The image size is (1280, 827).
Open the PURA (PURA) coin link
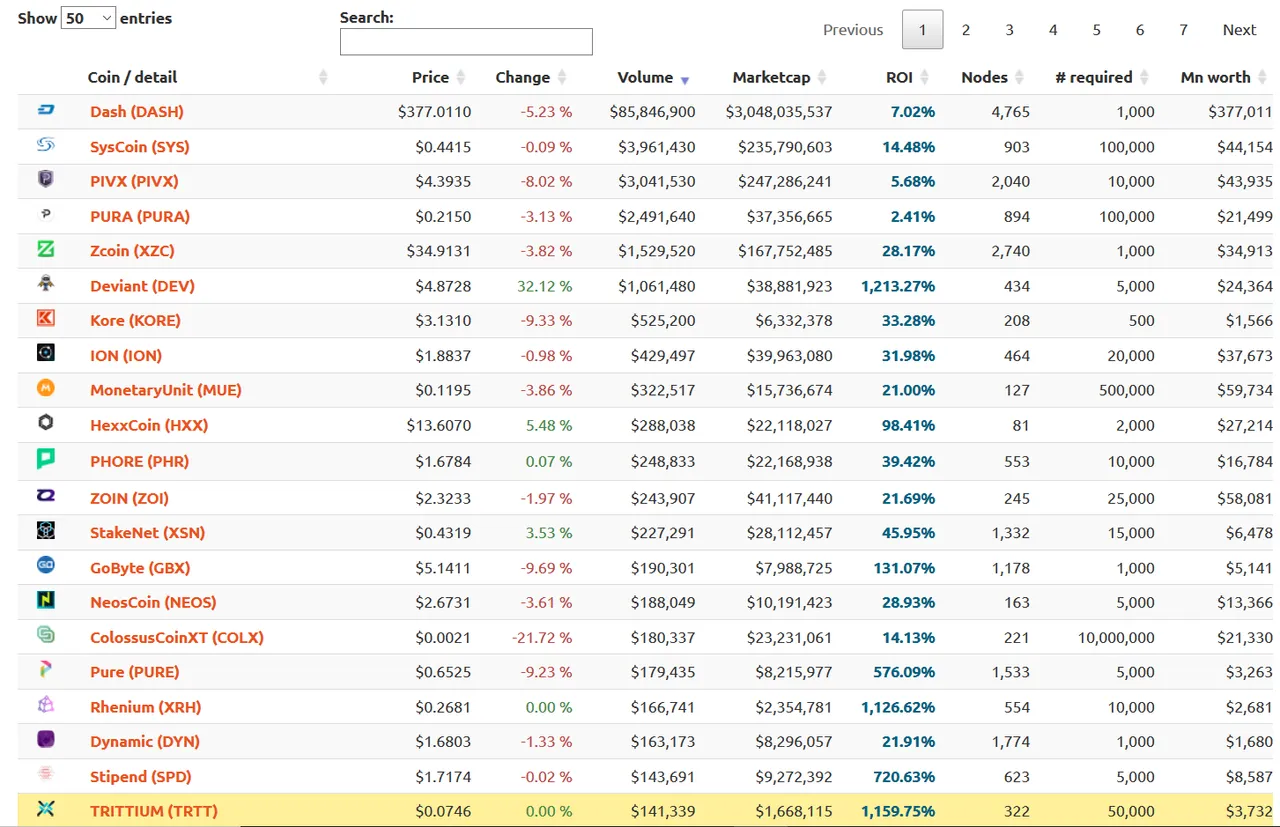pyautogui.click(x=140, y=216)
